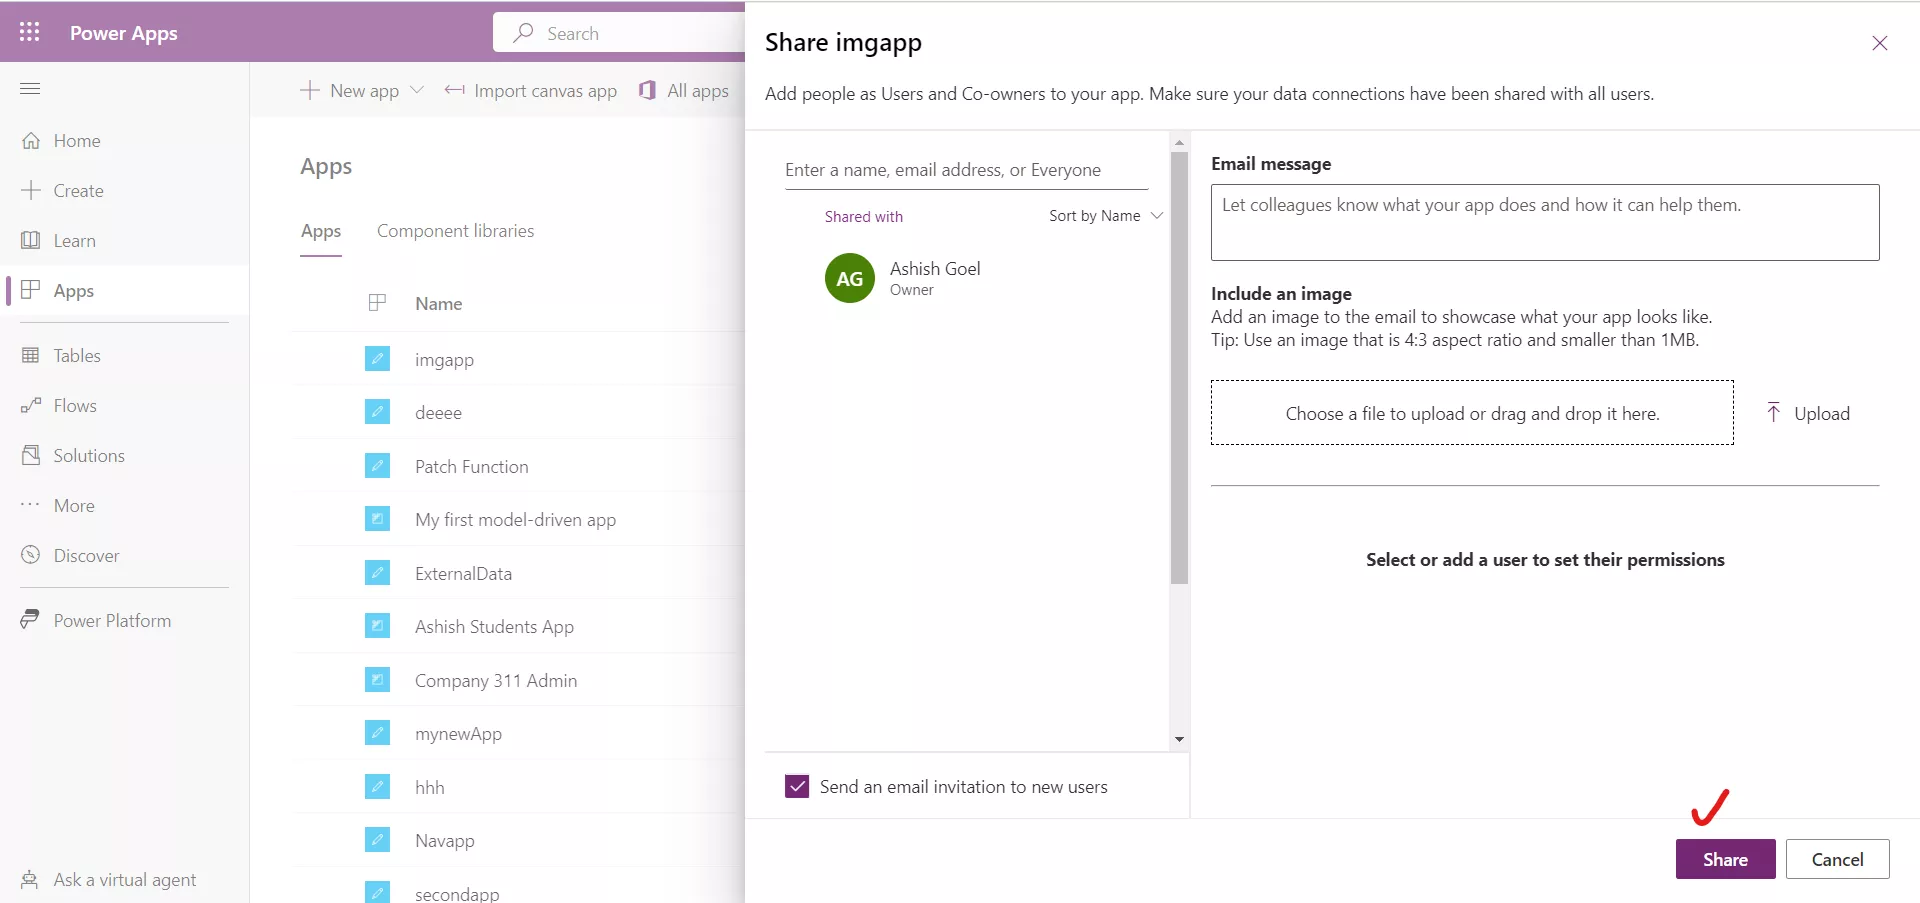Screen dimensions: 1920x903
Task: Click the name or email input field
Action: [965, 170]
